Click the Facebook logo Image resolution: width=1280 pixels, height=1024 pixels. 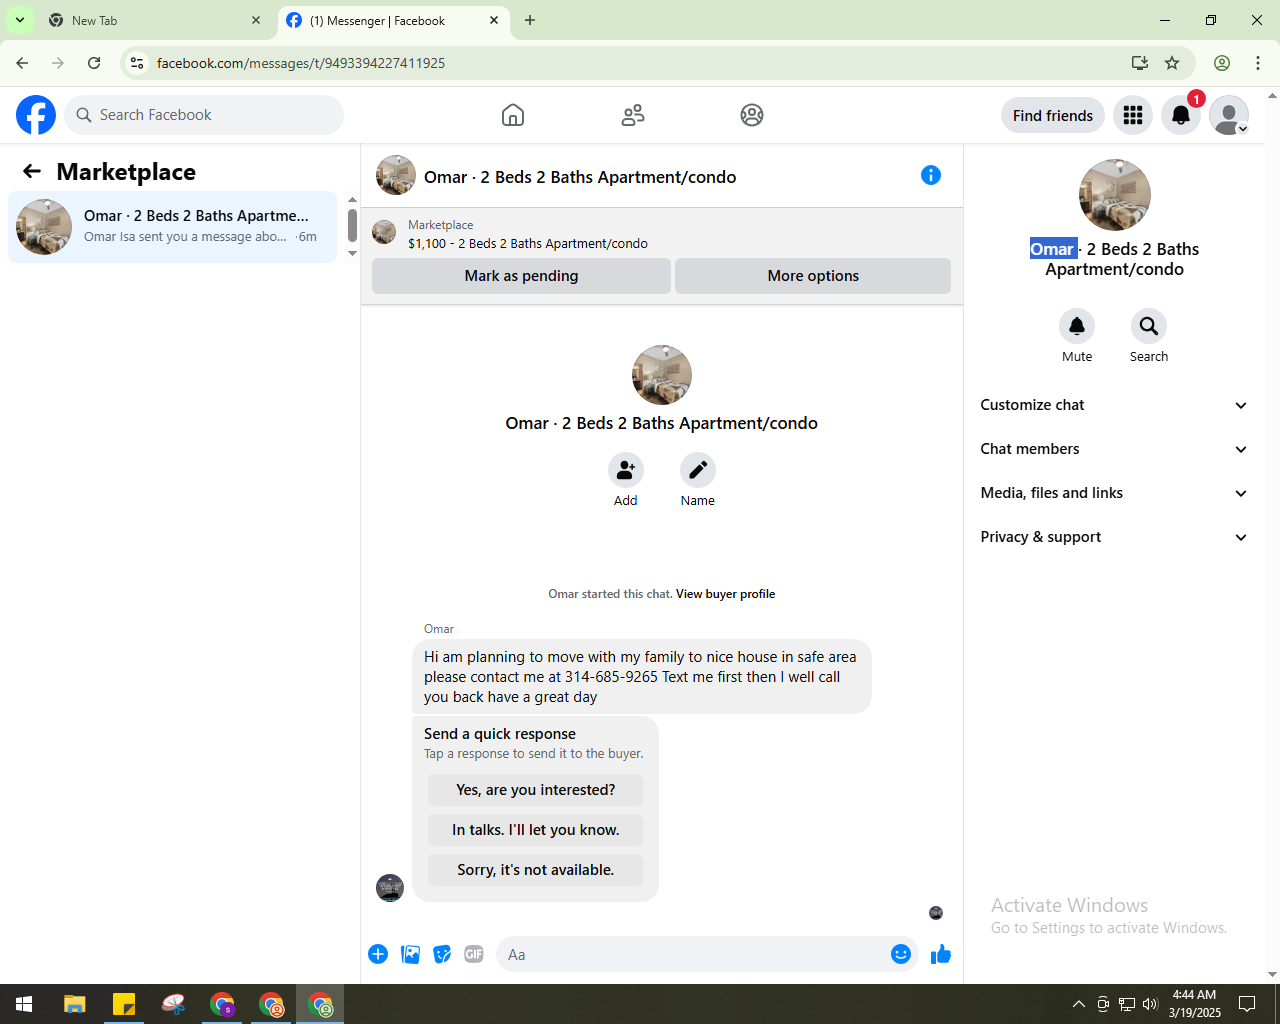(x=36, y=115)
